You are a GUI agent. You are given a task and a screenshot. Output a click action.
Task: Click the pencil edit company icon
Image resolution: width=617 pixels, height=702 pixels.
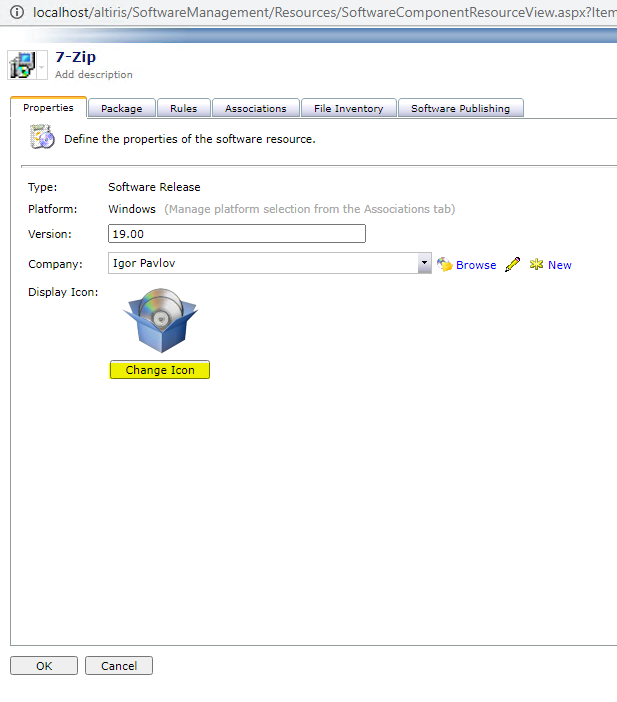pos(513,265)
